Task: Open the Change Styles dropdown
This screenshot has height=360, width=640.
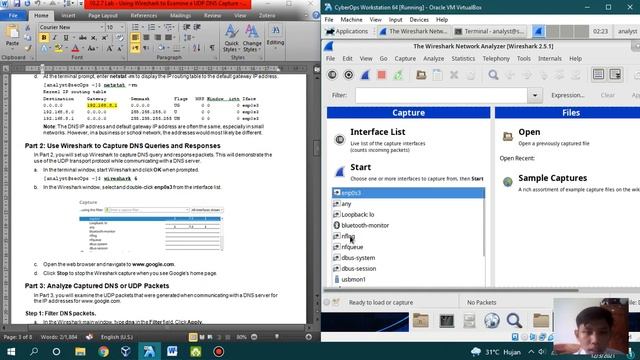Action: pyautogui.click(x=252, y=38)
